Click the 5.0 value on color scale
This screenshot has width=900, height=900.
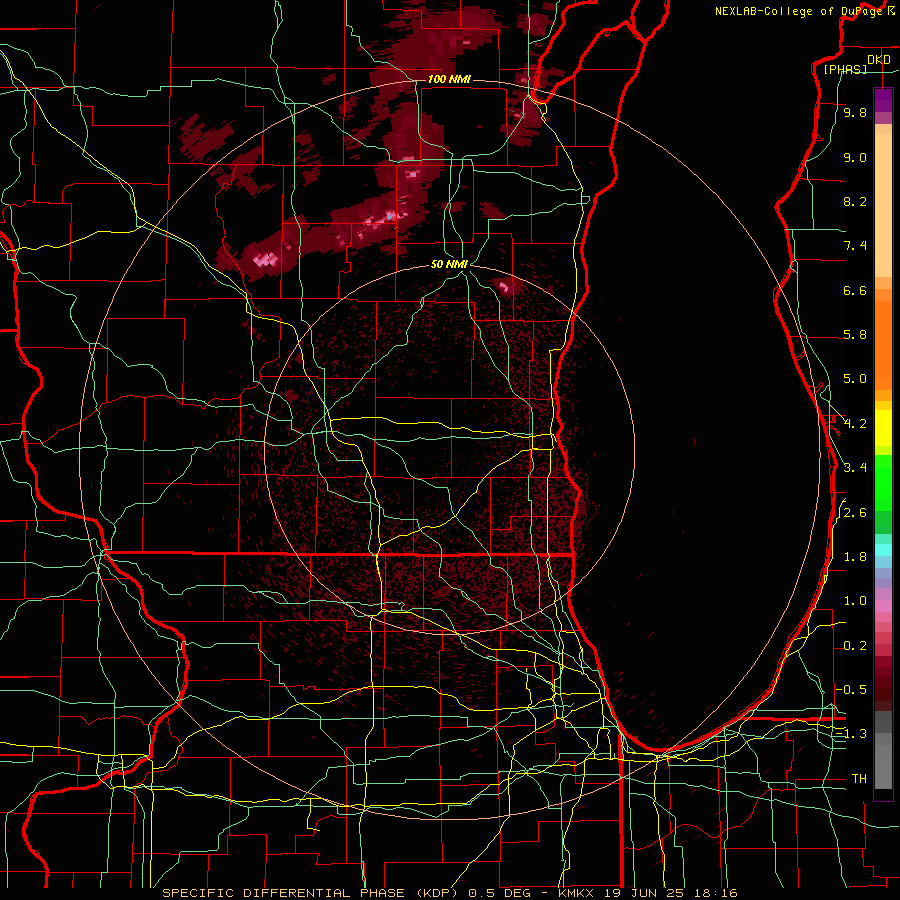pos(855,379)
